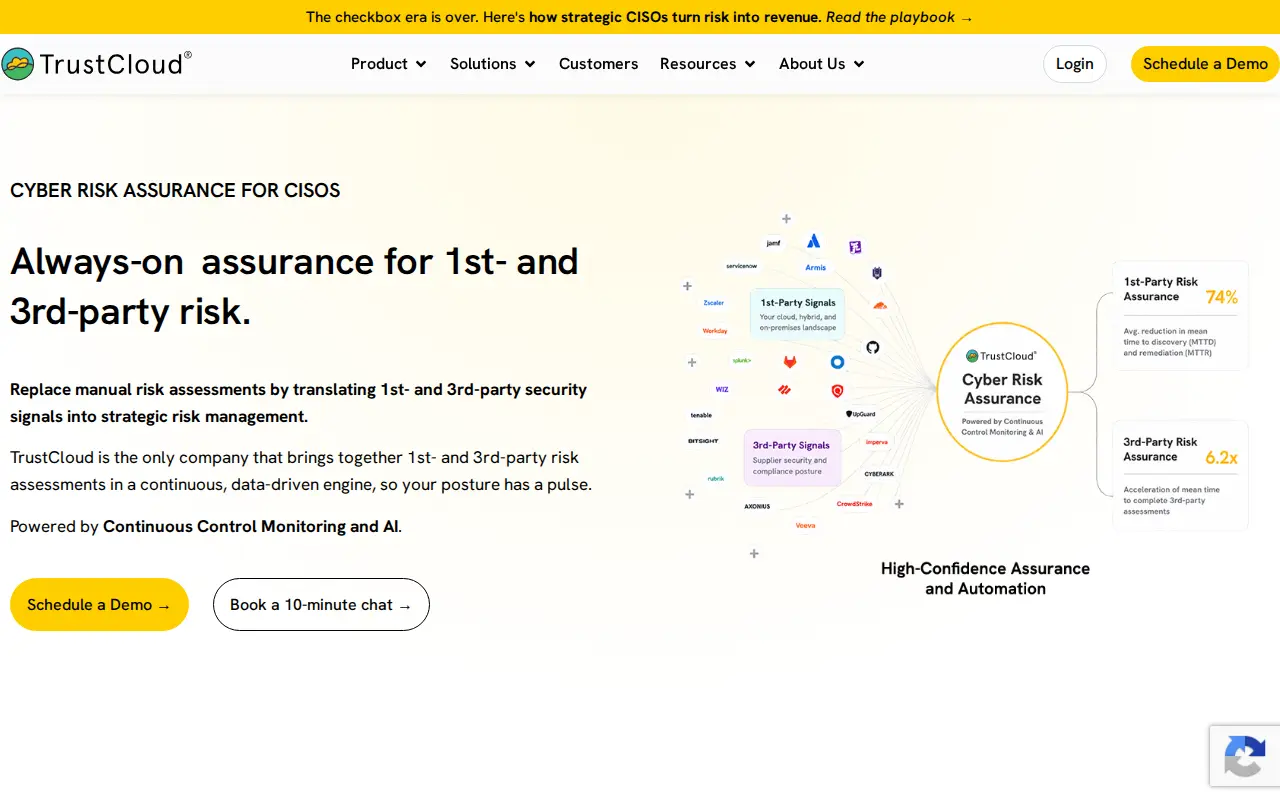Click the hero Schedule a Demo arrow button
The width and height of the screenshot is (1280, 800).
pos(99,605)
